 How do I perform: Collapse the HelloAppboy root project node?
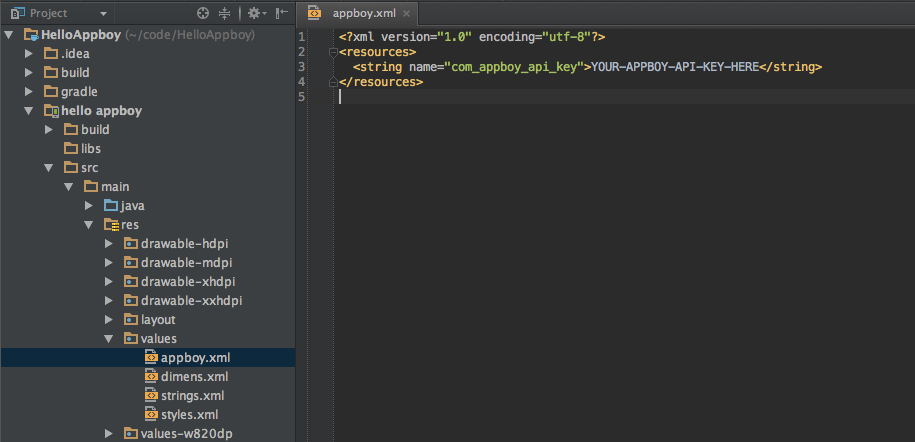point(9,35)
